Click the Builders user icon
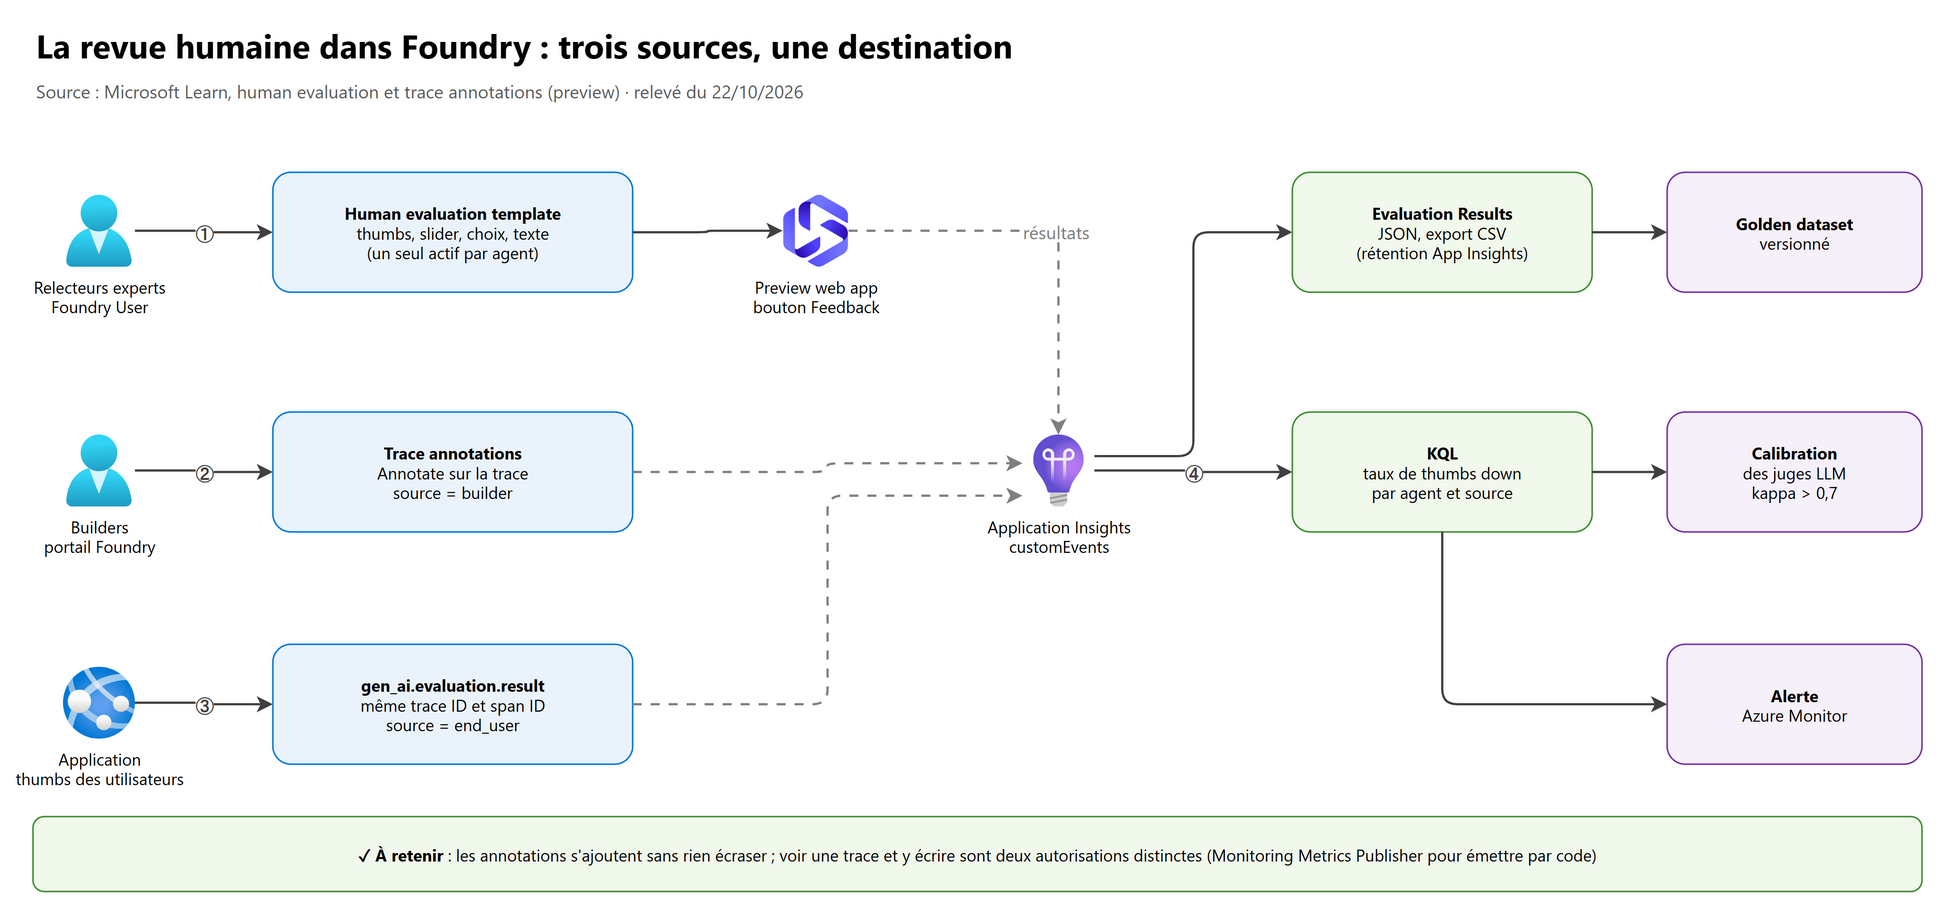1941x911 pixels. tap(99, 471)
